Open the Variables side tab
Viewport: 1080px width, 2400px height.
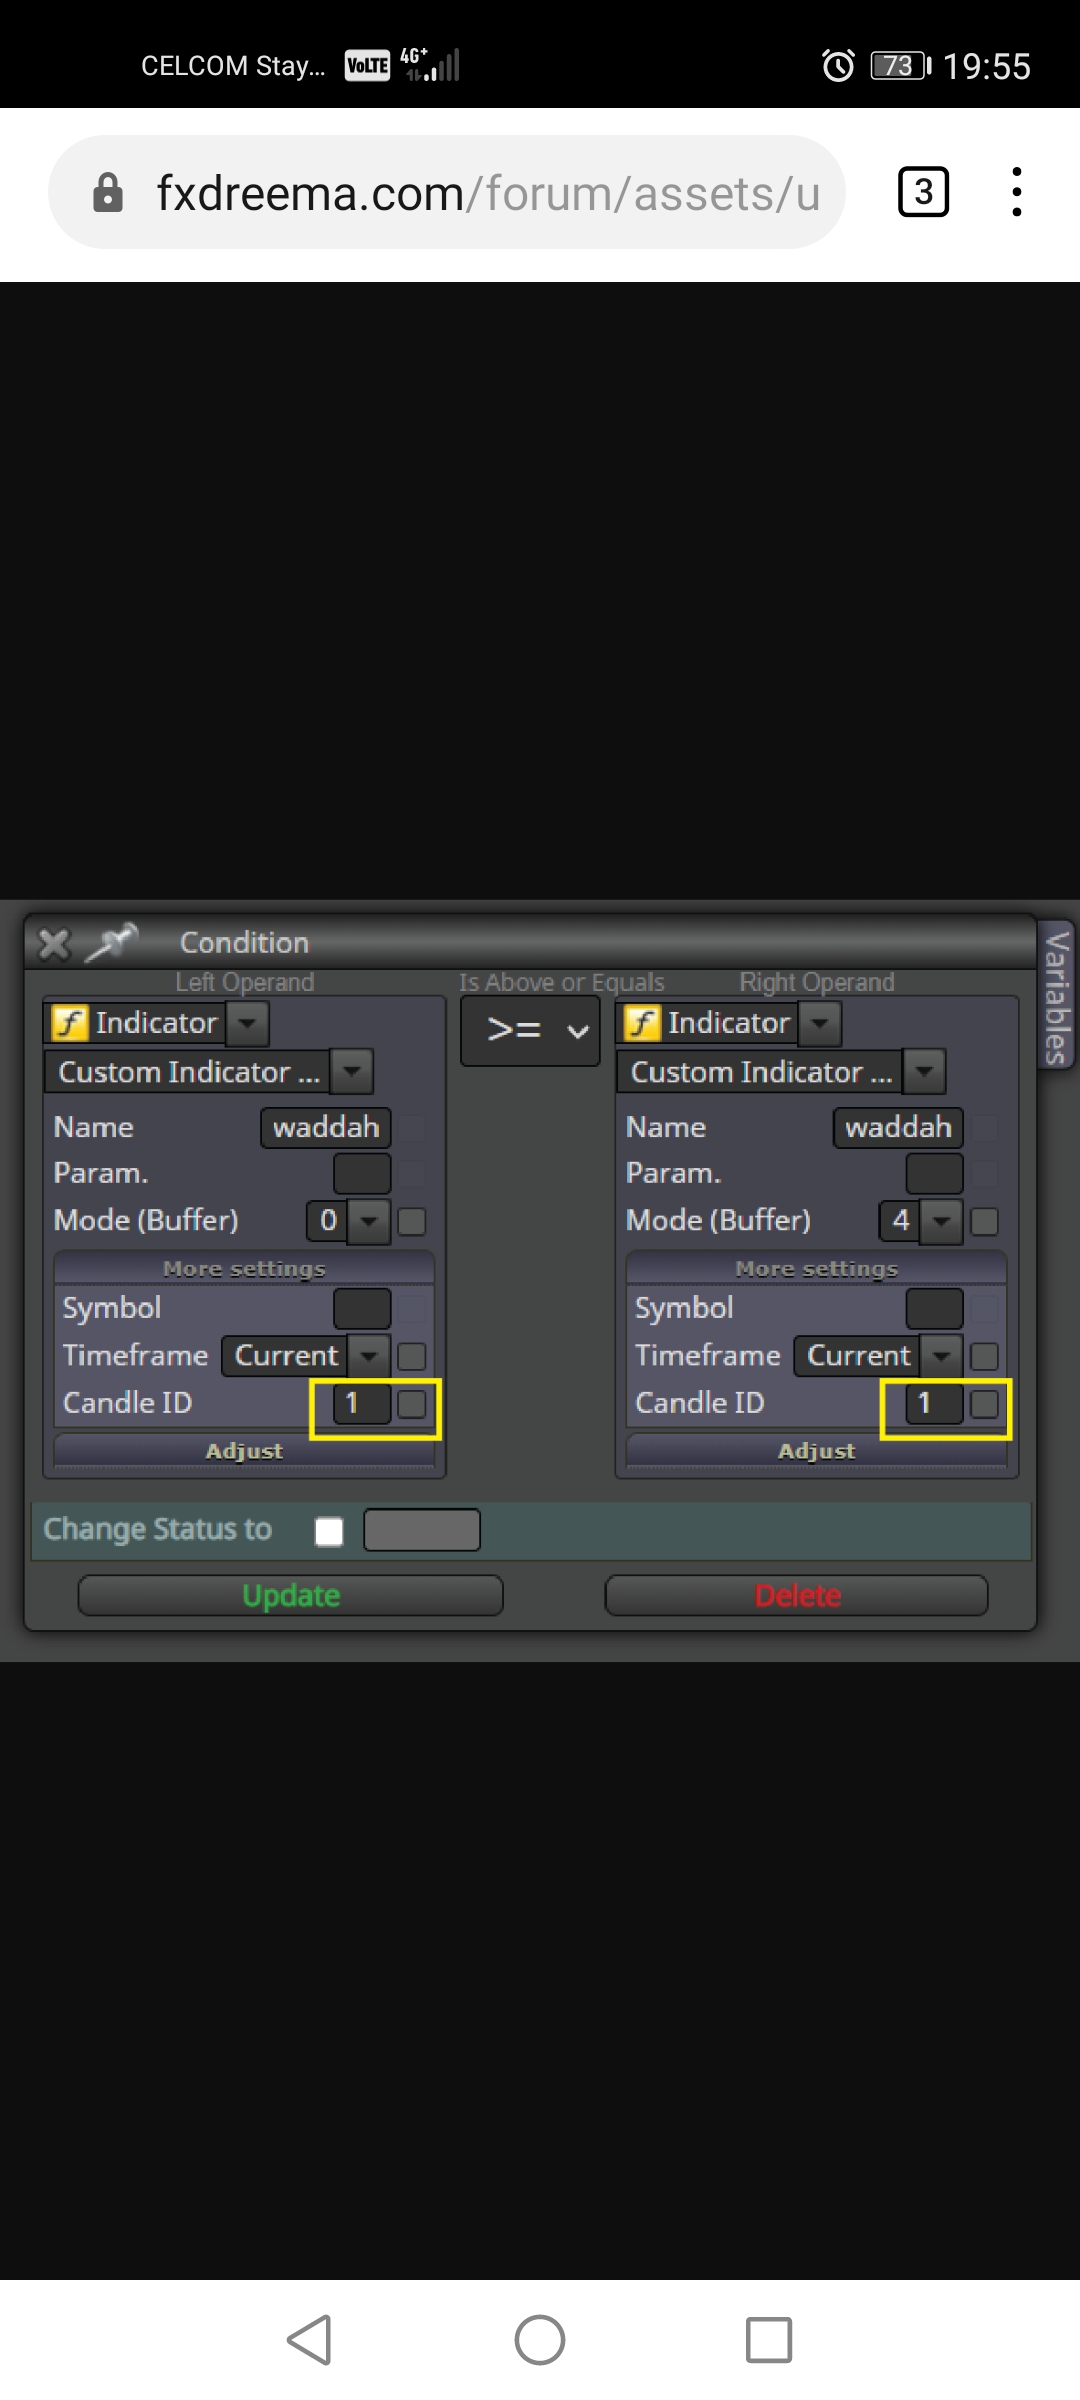[1057, 995]
